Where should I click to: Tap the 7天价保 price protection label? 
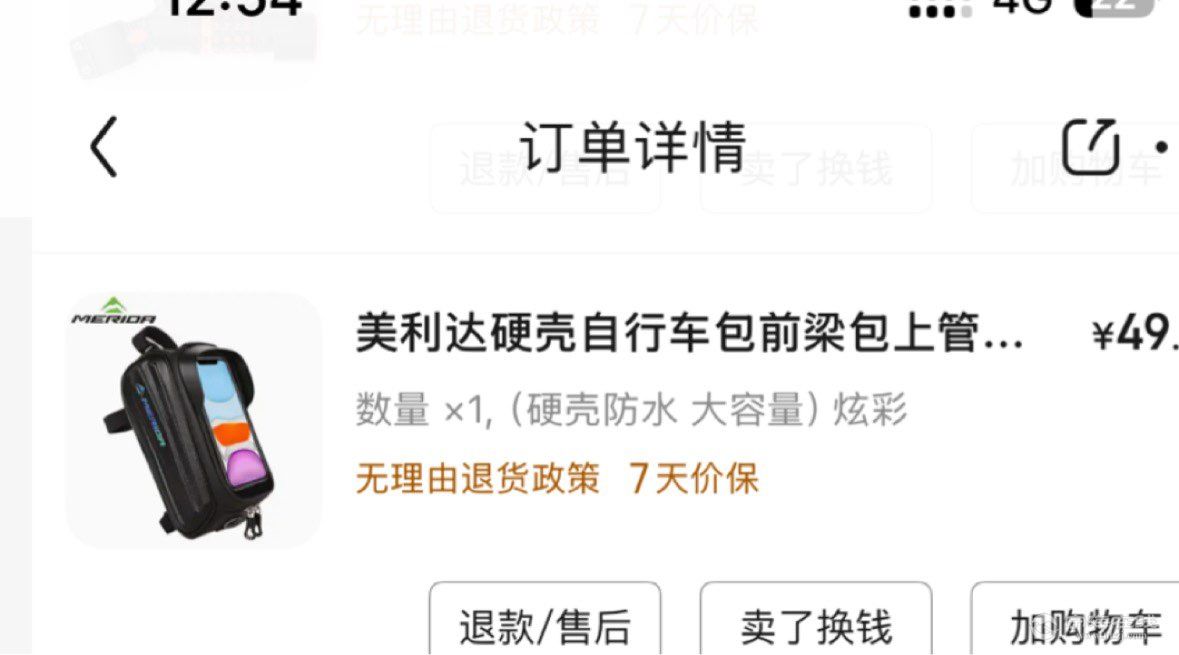pyautogui.click(x=693, y=478)
